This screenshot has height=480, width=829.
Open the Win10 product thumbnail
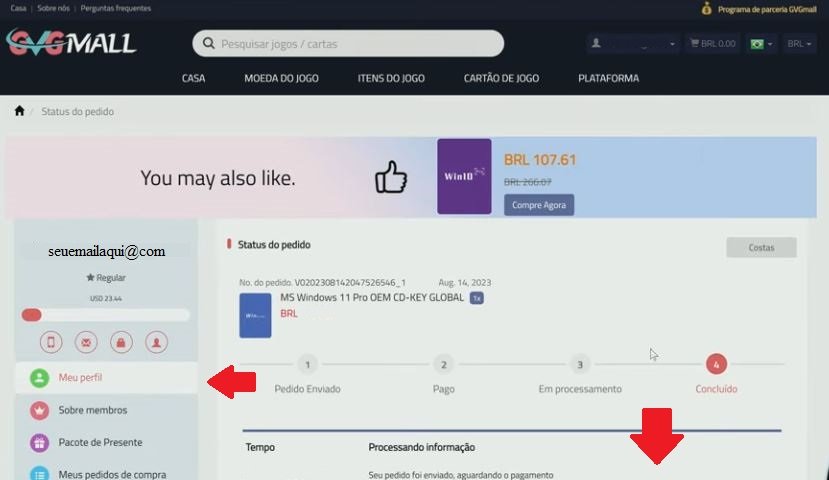[x=464, y=176]
